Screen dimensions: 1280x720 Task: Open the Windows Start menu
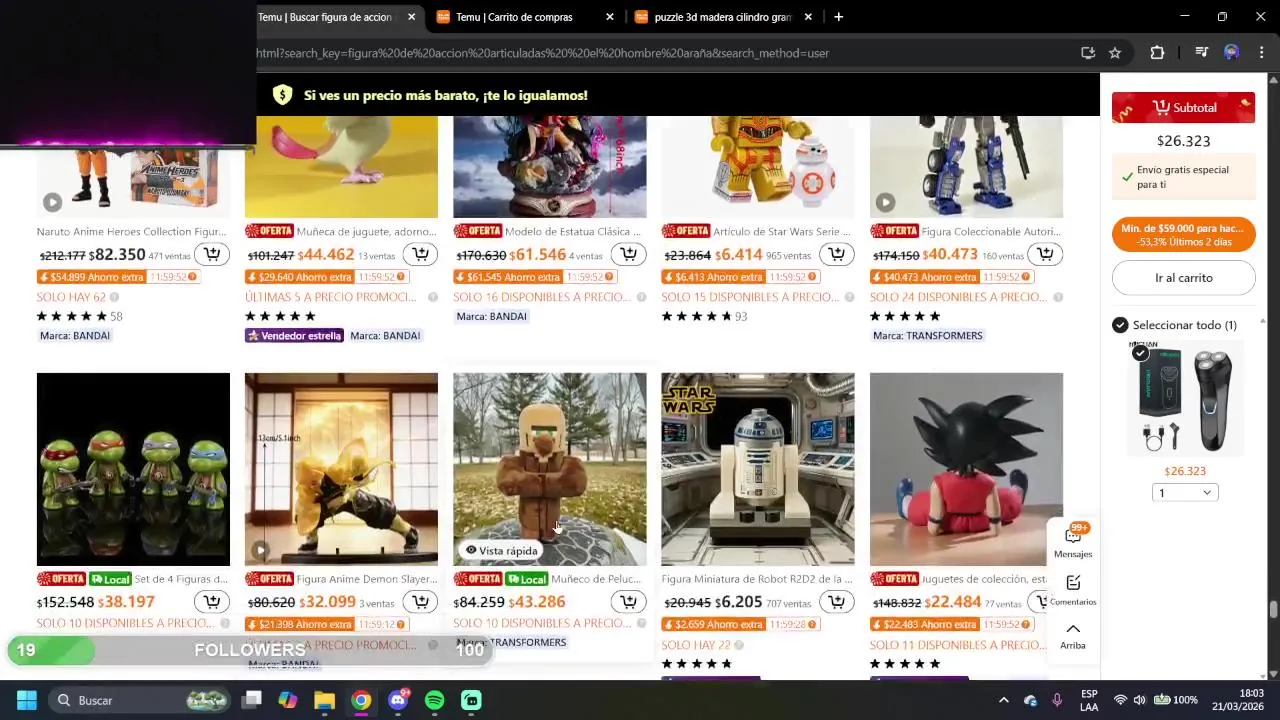point(26,700)
